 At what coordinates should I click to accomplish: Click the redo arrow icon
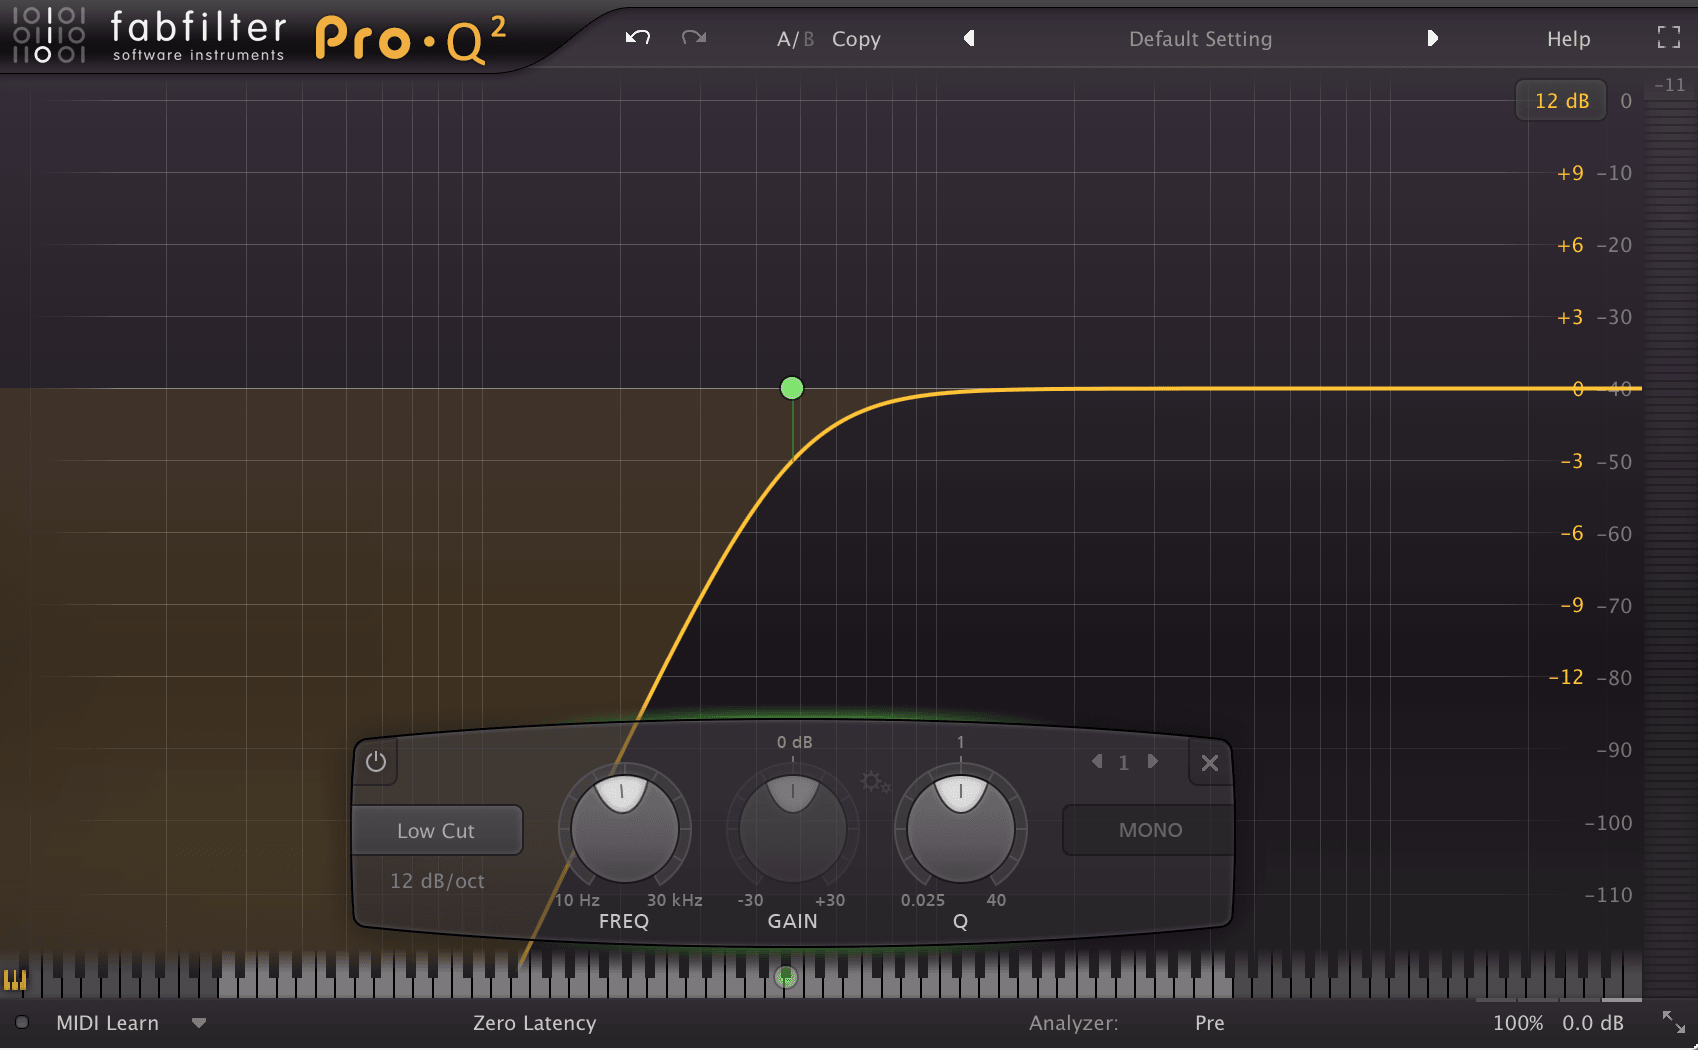(x=694, y=38)
